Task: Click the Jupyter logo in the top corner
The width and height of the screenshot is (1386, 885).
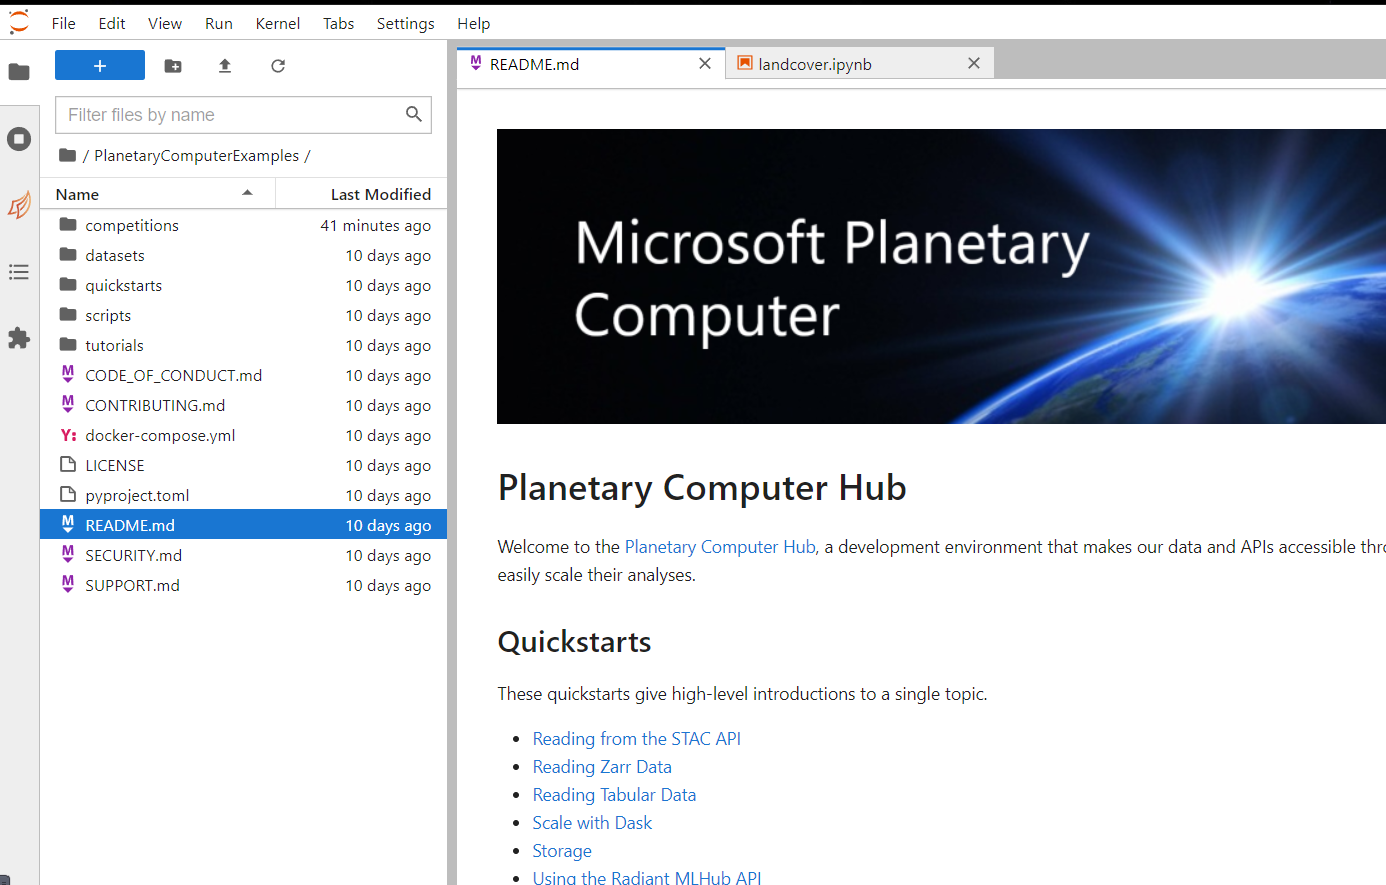Action: coord(18,22)
